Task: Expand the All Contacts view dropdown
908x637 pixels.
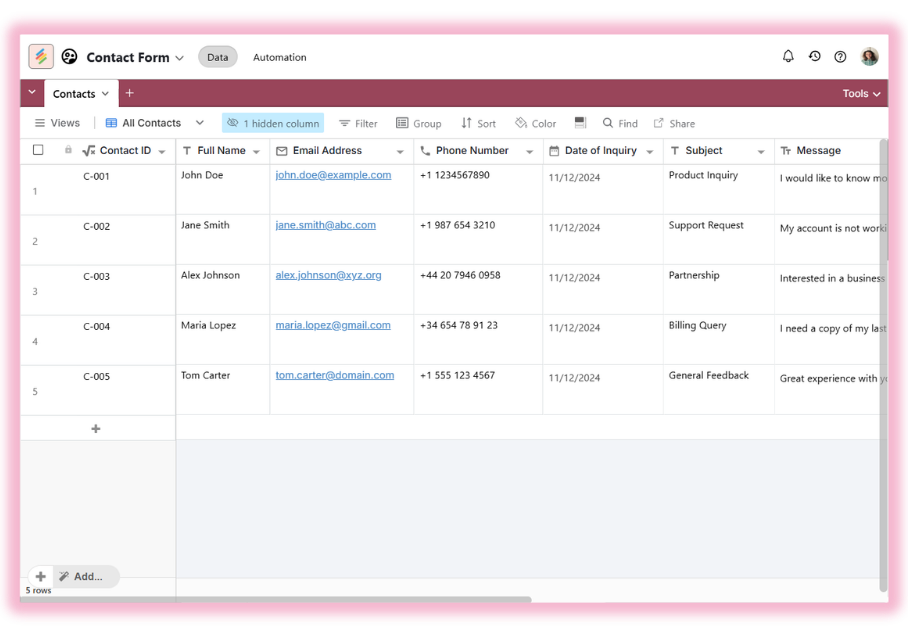Action: (x=200, y=123)
